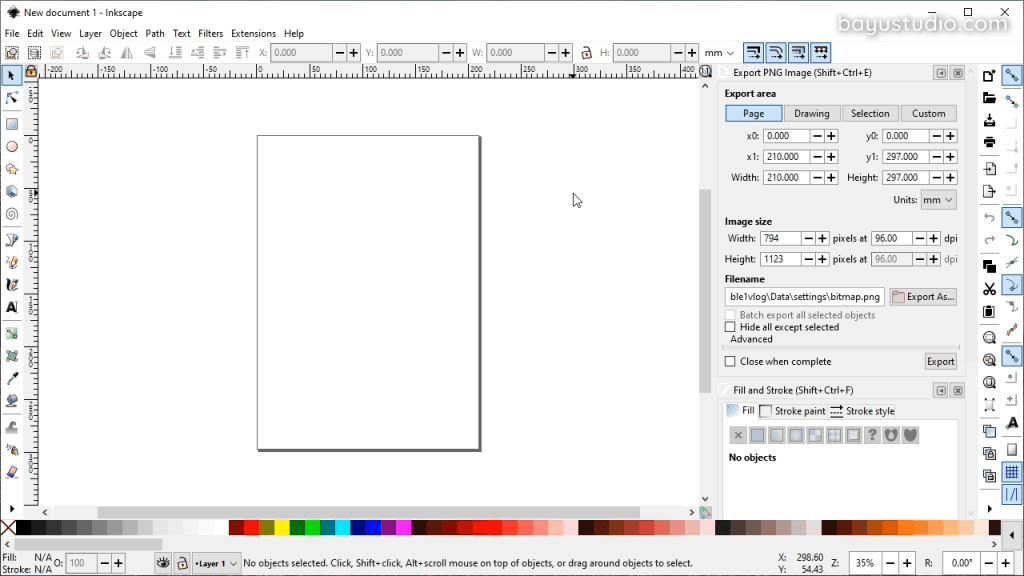Click the Print document icon
This screenshot has height=576, width=1024.
coord(989,142)
